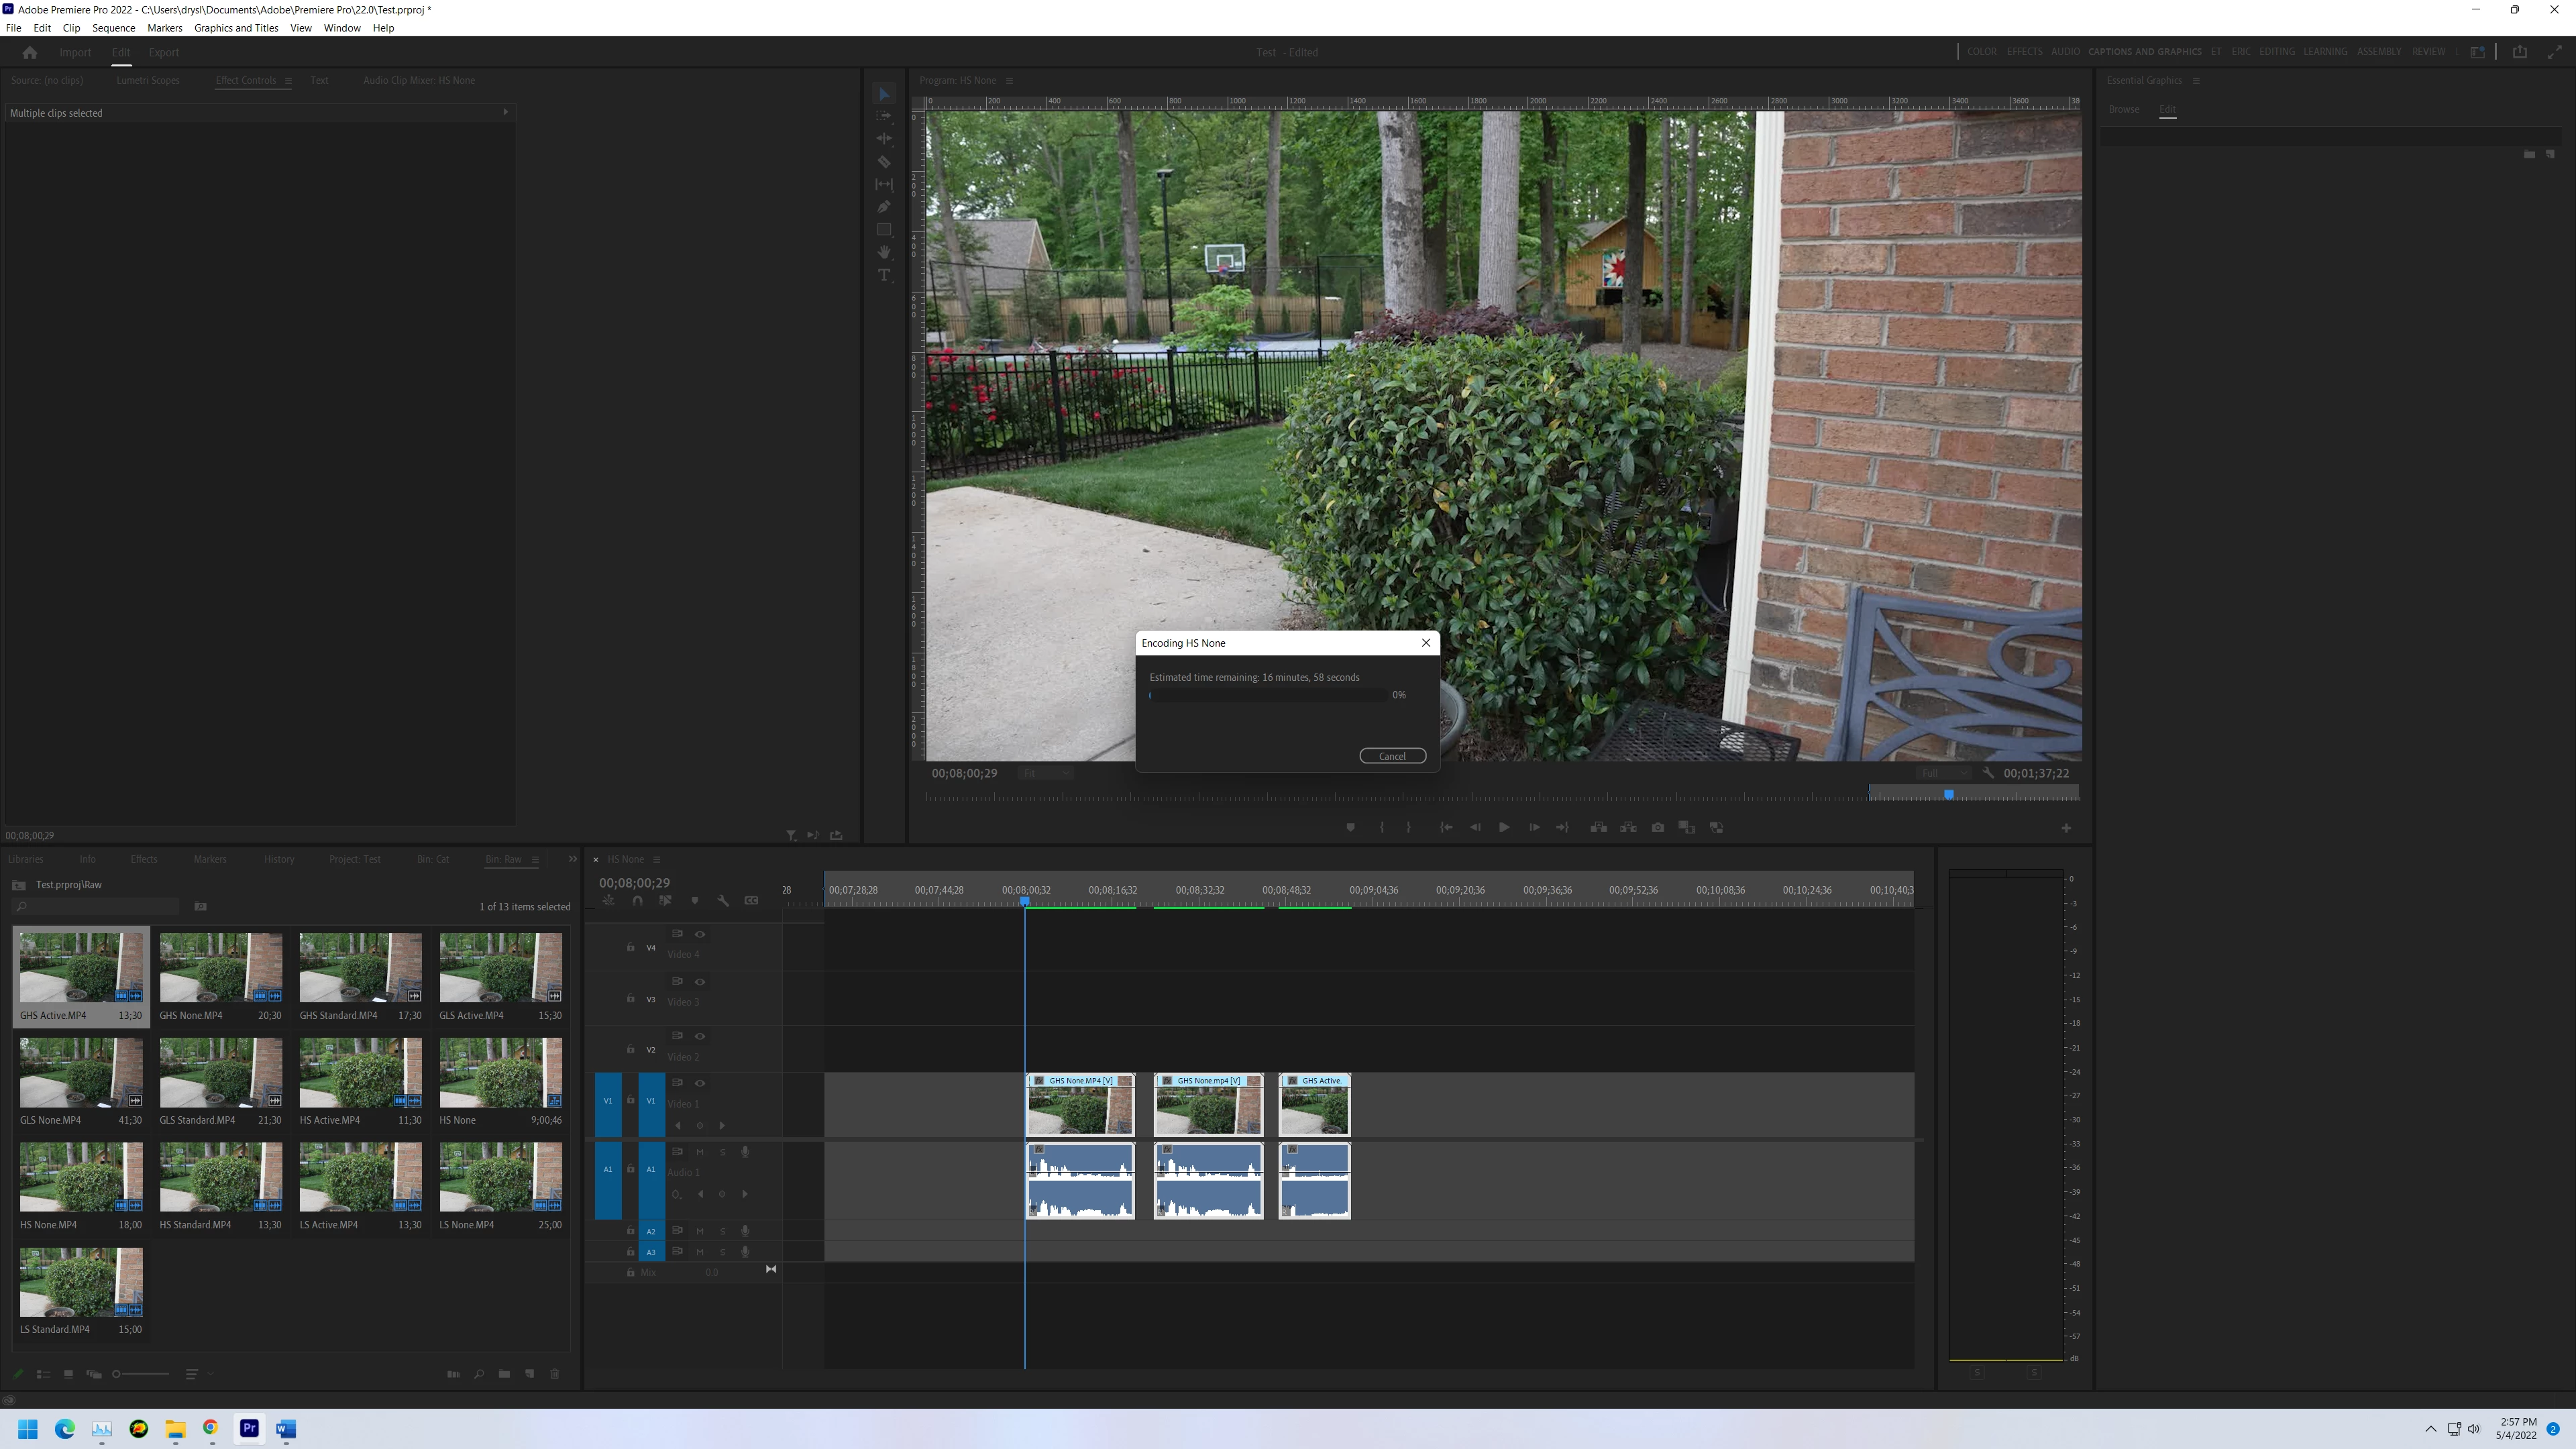This screenshot has width=2576, height=1449.
Task: Toggle timeline snapping magnet
Action: click(637, 901)
